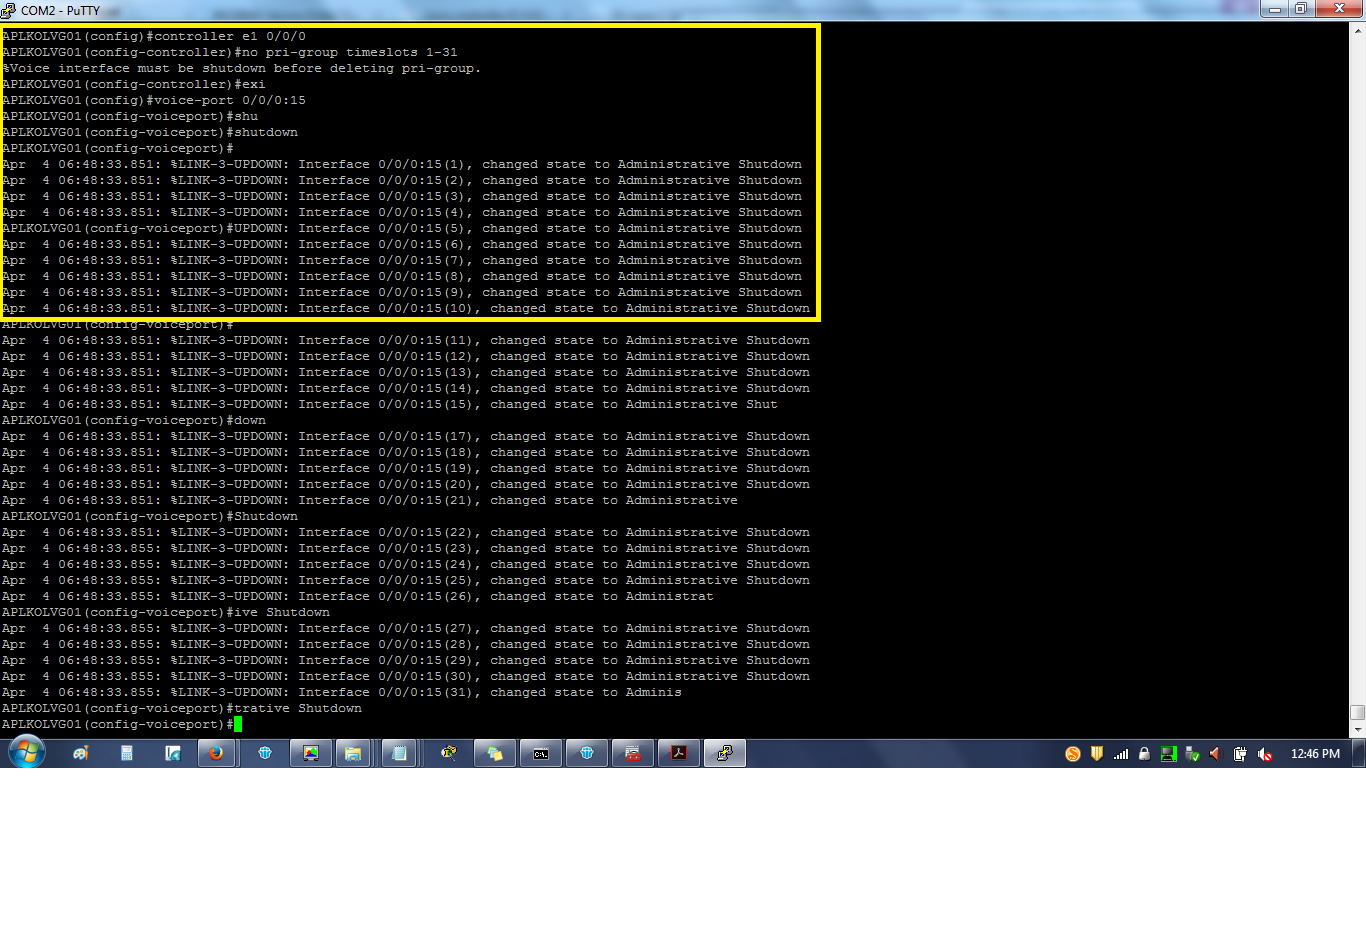Open Command Prompt from the taskbar
Image resolution: width=1366 pixels, height=951 pixels.
[x=541, y=753]
